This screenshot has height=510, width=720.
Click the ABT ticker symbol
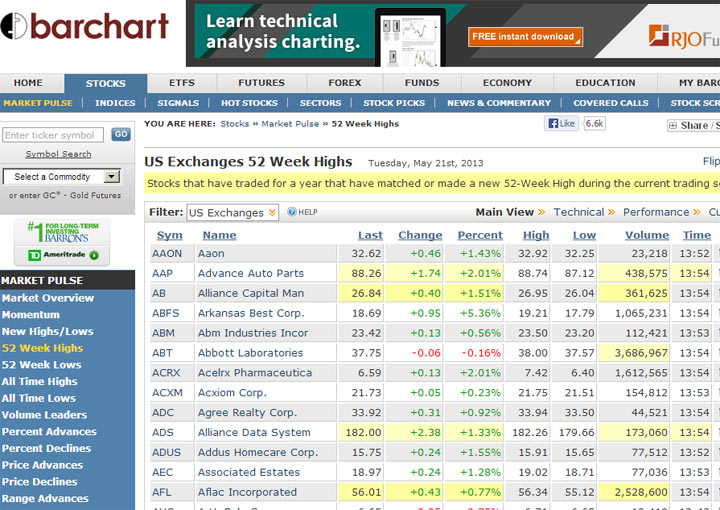tap(162, 353)
